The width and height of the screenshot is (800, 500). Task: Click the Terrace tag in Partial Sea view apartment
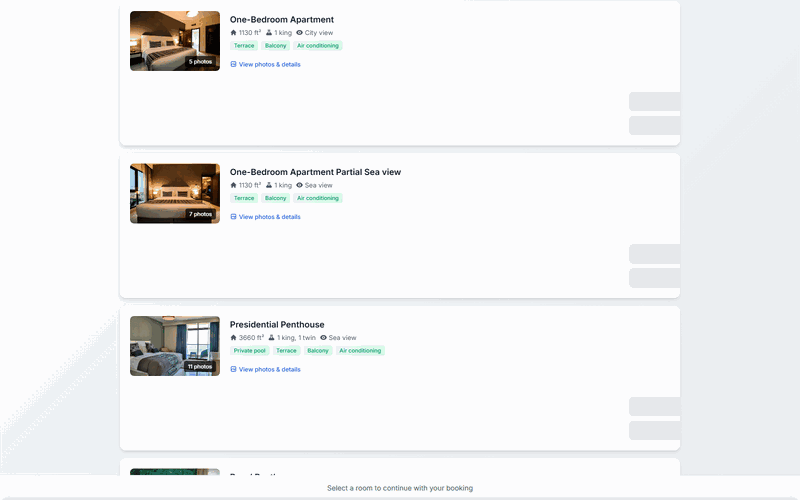(244, 198)
